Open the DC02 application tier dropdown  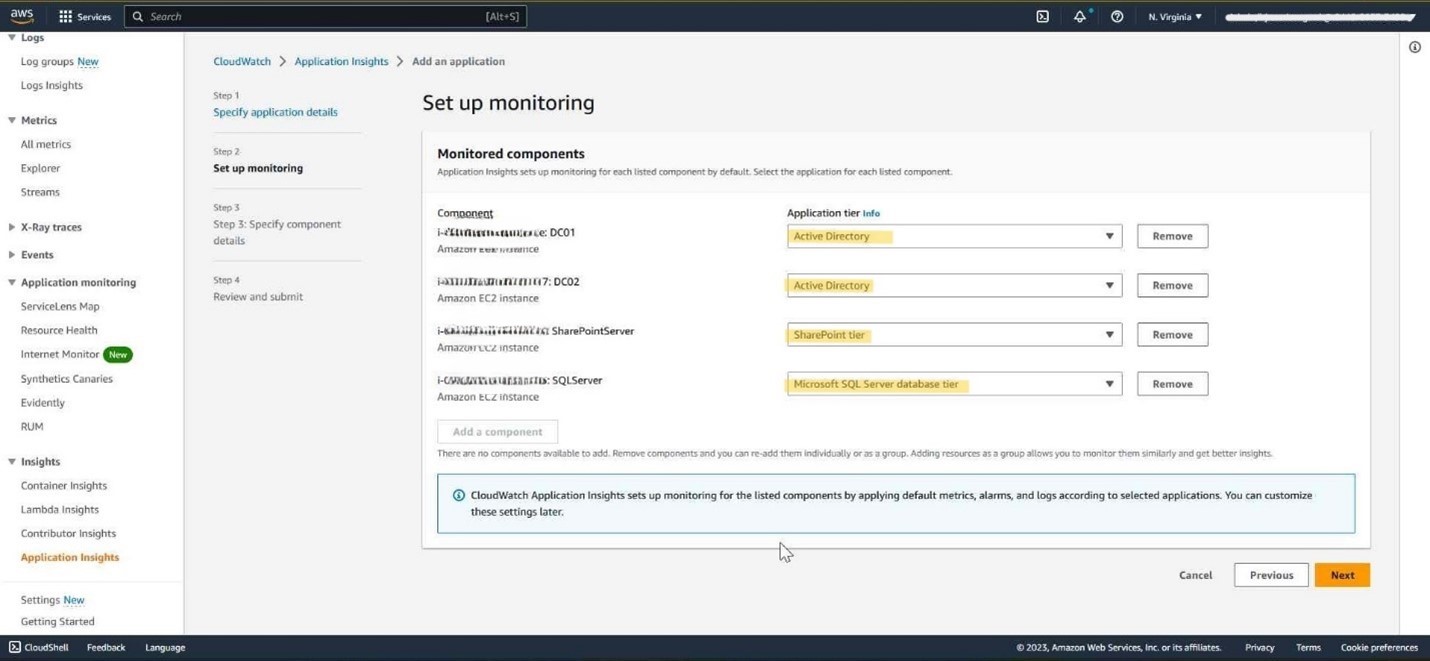(954, 285)
